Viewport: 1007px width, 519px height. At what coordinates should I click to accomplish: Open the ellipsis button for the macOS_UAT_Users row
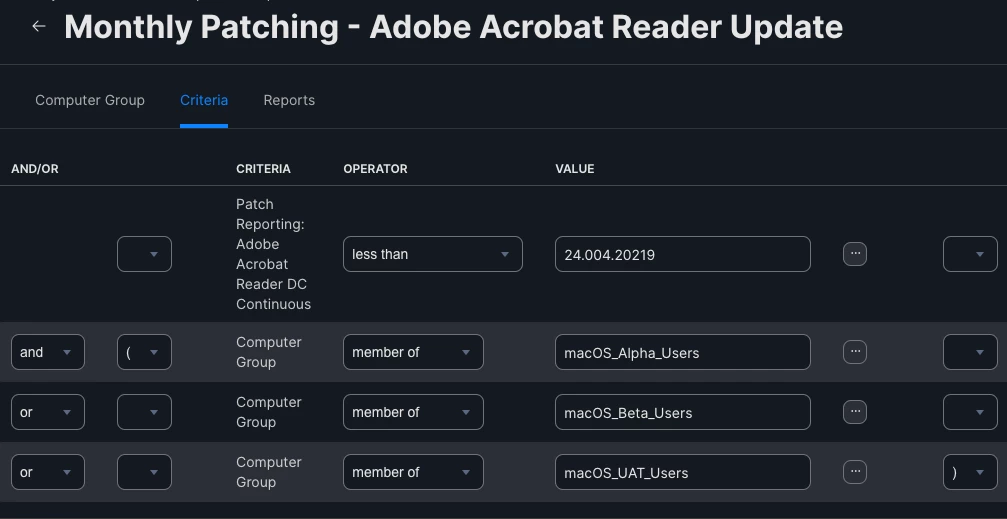(x=855, y=472)
